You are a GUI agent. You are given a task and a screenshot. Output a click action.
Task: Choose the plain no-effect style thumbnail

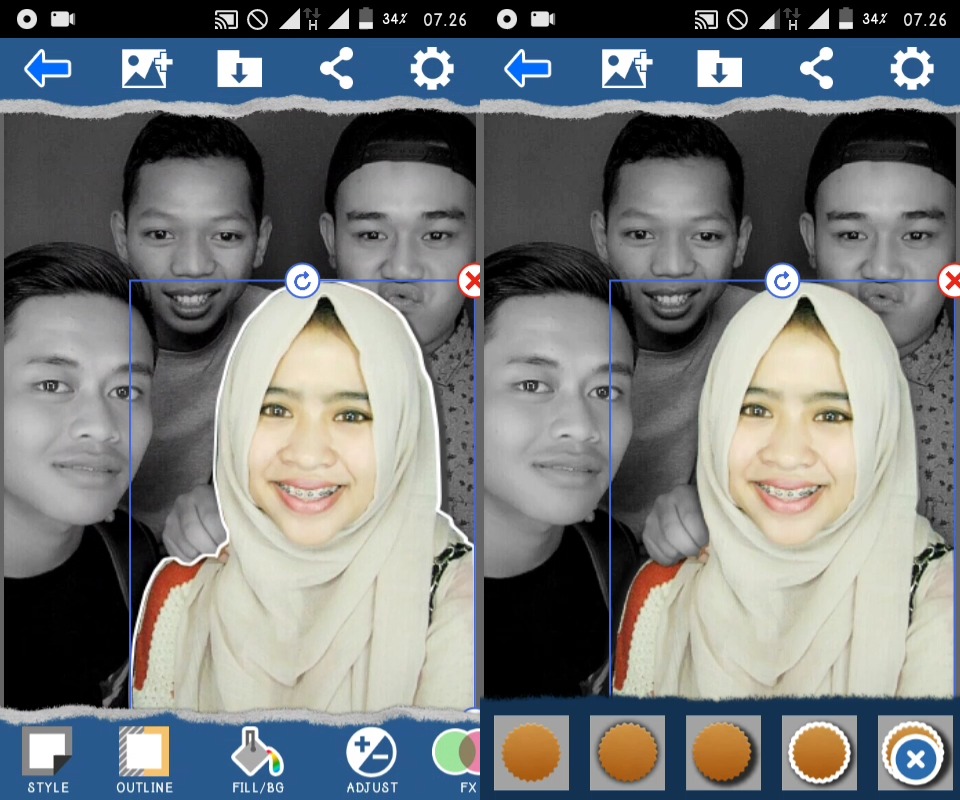point(531,752)
